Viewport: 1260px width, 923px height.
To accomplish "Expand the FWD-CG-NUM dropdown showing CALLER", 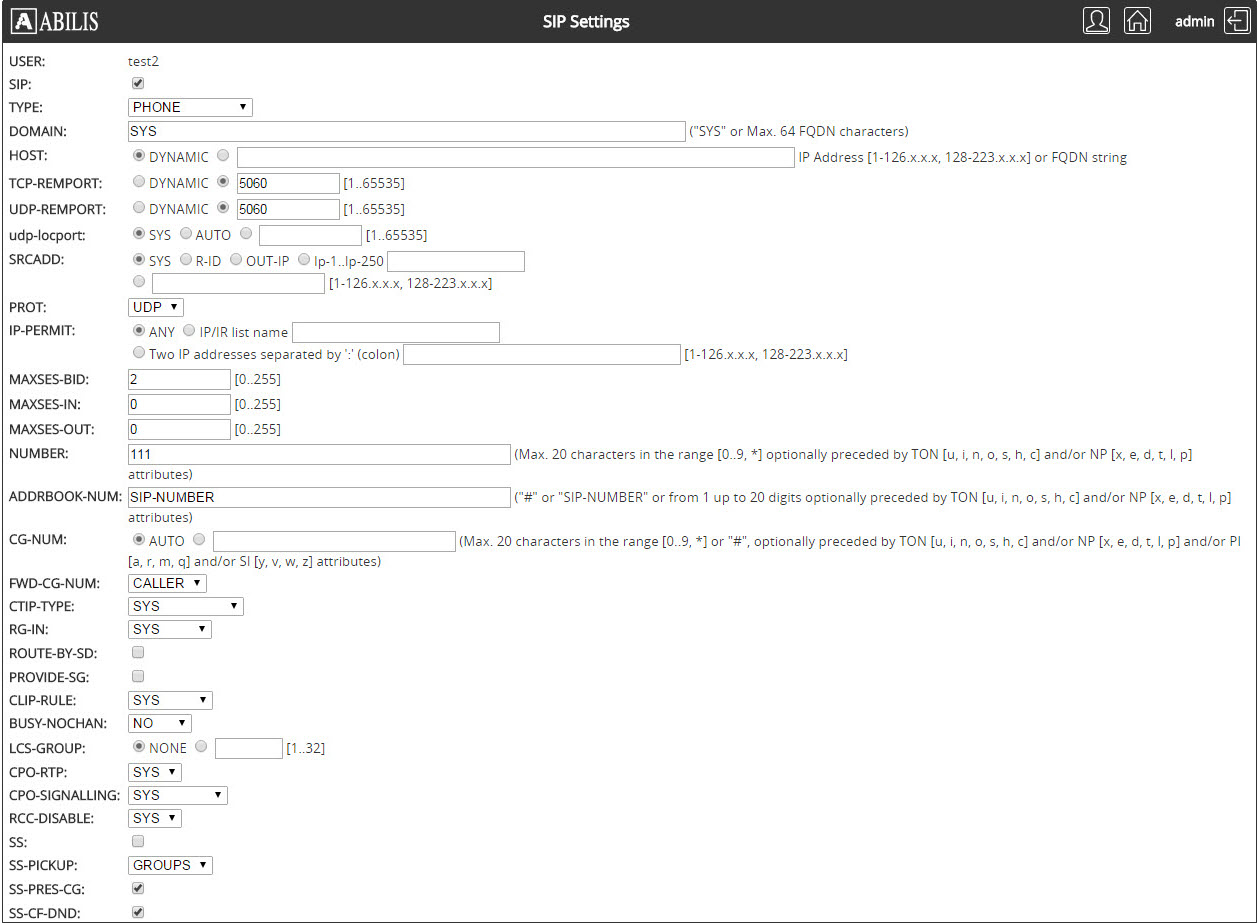I will (168, 583).
